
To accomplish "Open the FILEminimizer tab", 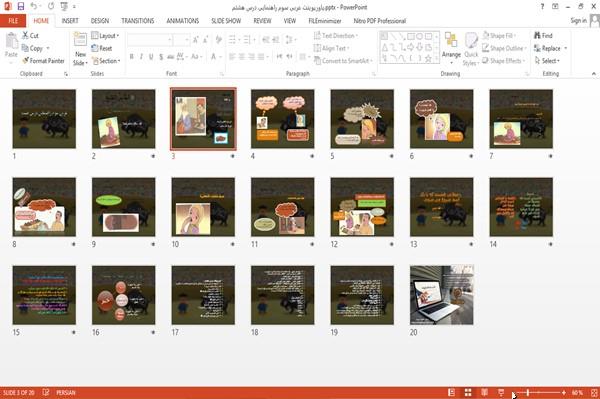I will 325,21.
